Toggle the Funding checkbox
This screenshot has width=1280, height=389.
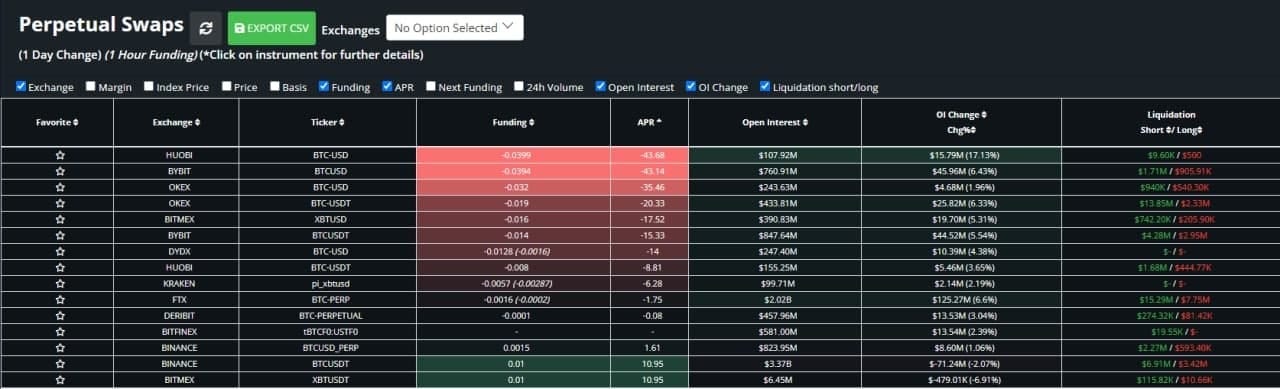pos(324,87)
